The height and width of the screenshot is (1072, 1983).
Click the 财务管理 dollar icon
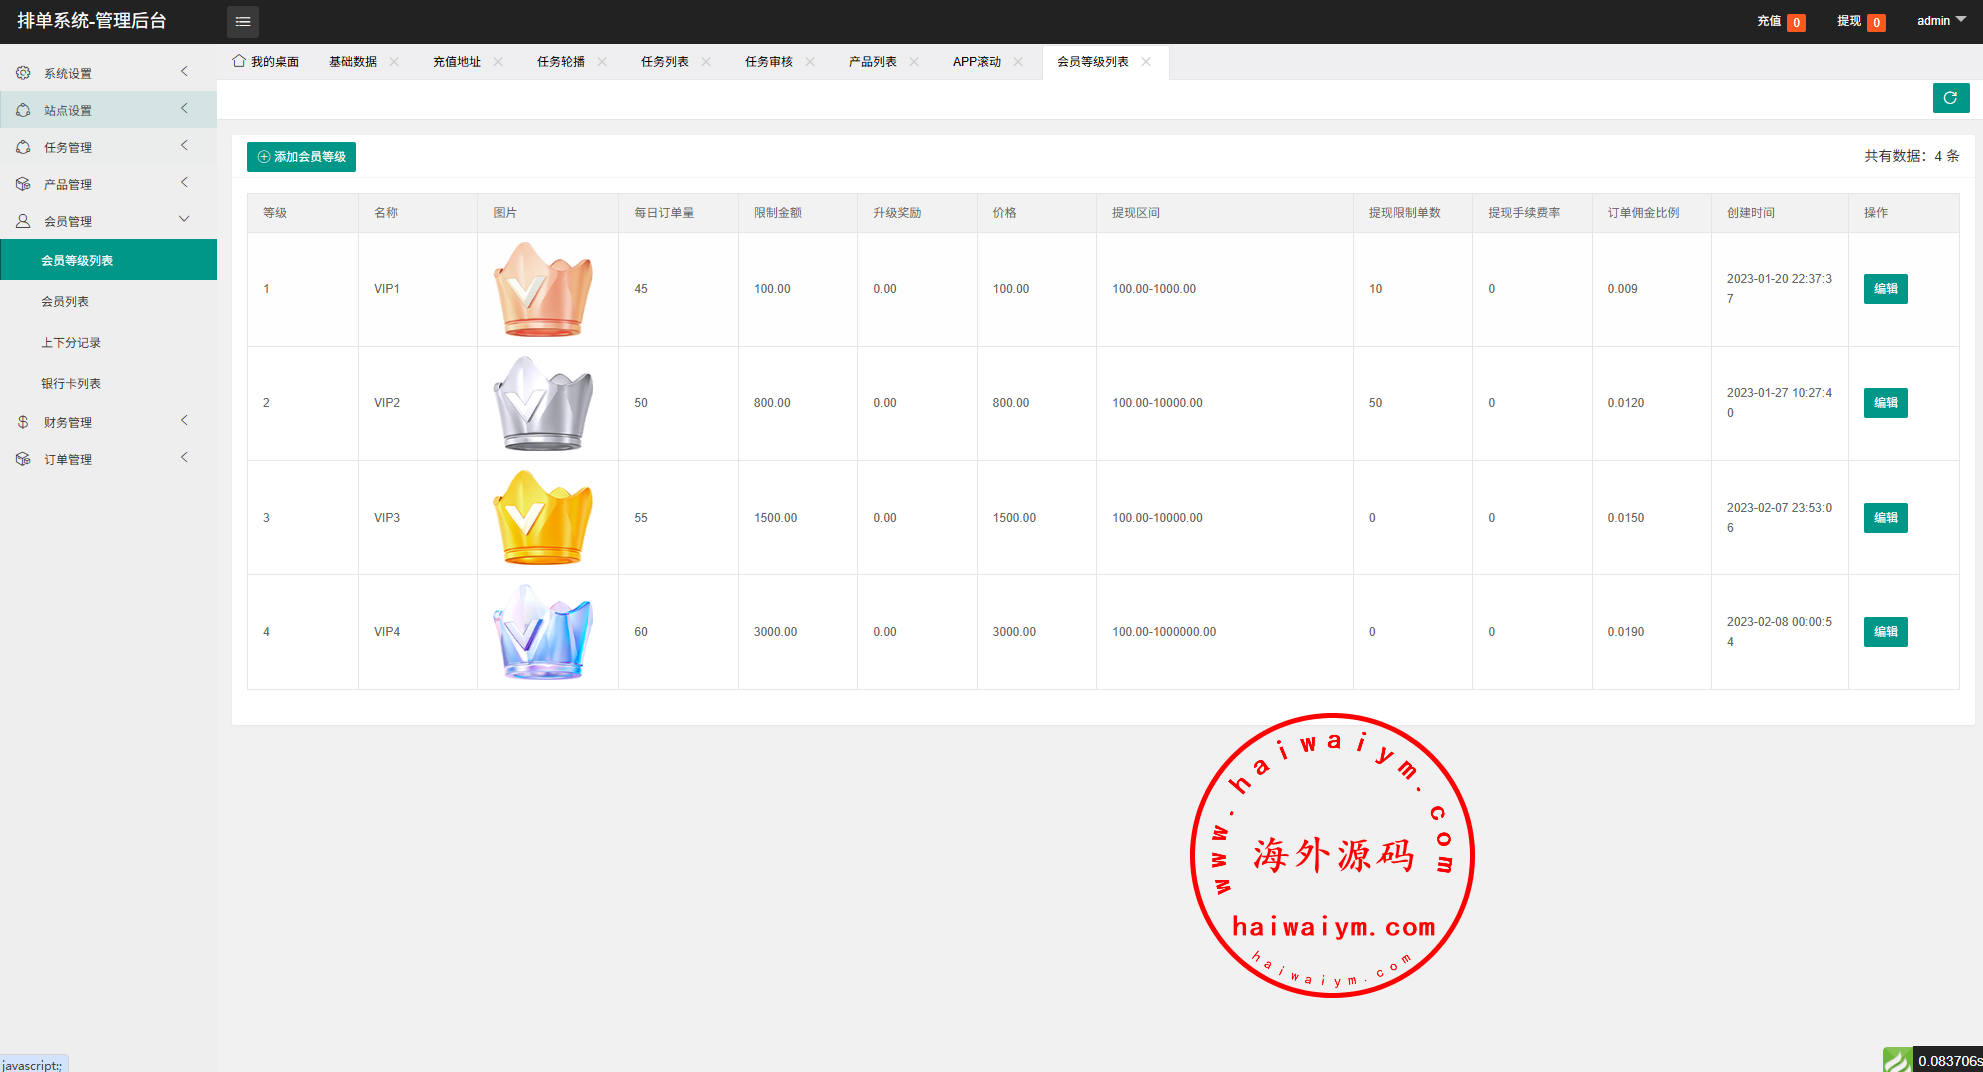(23, 422)
